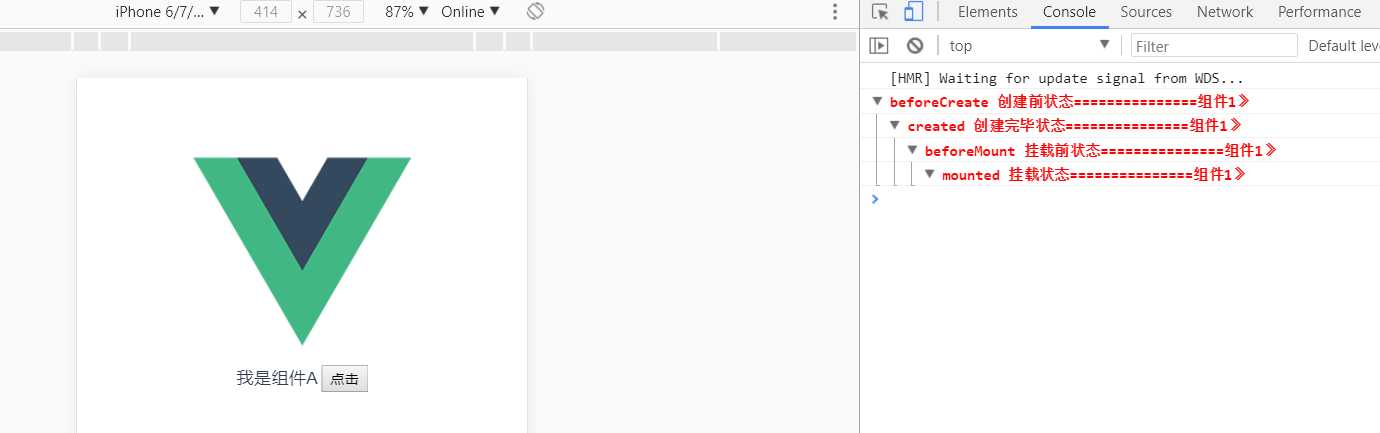Activate the inspect element picker icon
Viewport: 1380px width, 433px height.
[x=880, y=12]
